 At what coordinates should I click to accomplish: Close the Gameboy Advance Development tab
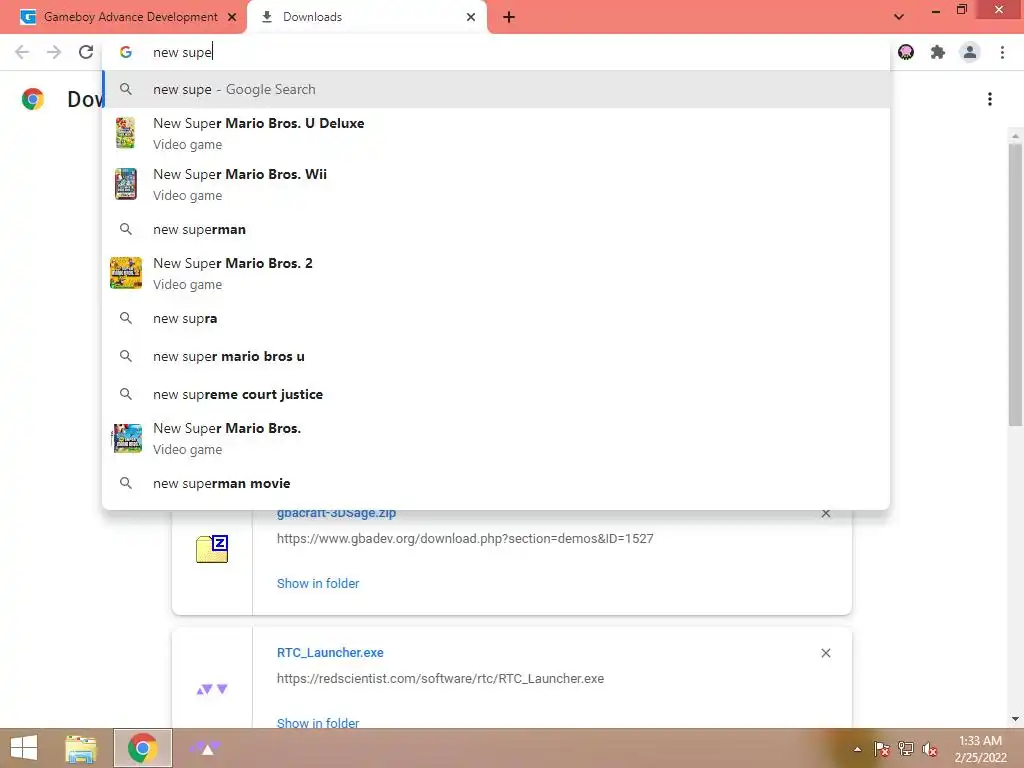(x=232, y=17)
